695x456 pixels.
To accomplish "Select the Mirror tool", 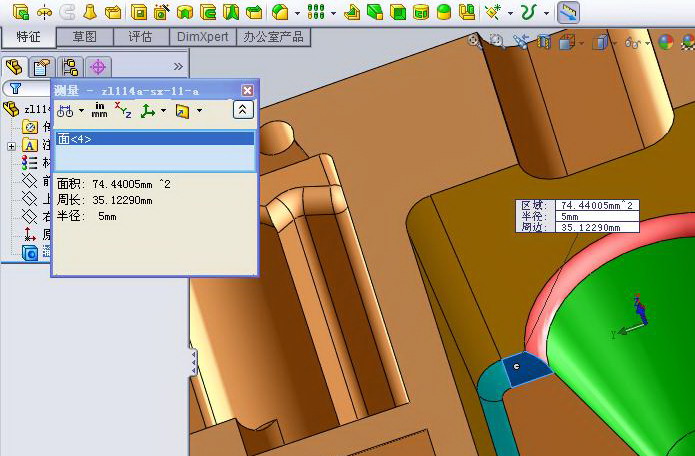I will click(467, 12).
